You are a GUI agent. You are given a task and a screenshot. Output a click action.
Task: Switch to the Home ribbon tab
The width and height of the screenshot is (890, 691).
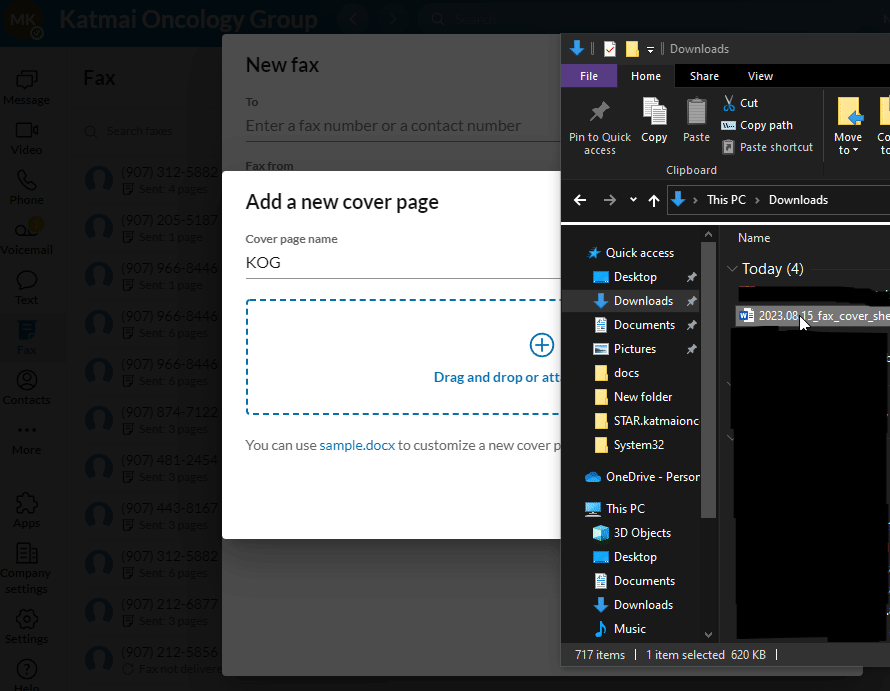tap(645, 76)
